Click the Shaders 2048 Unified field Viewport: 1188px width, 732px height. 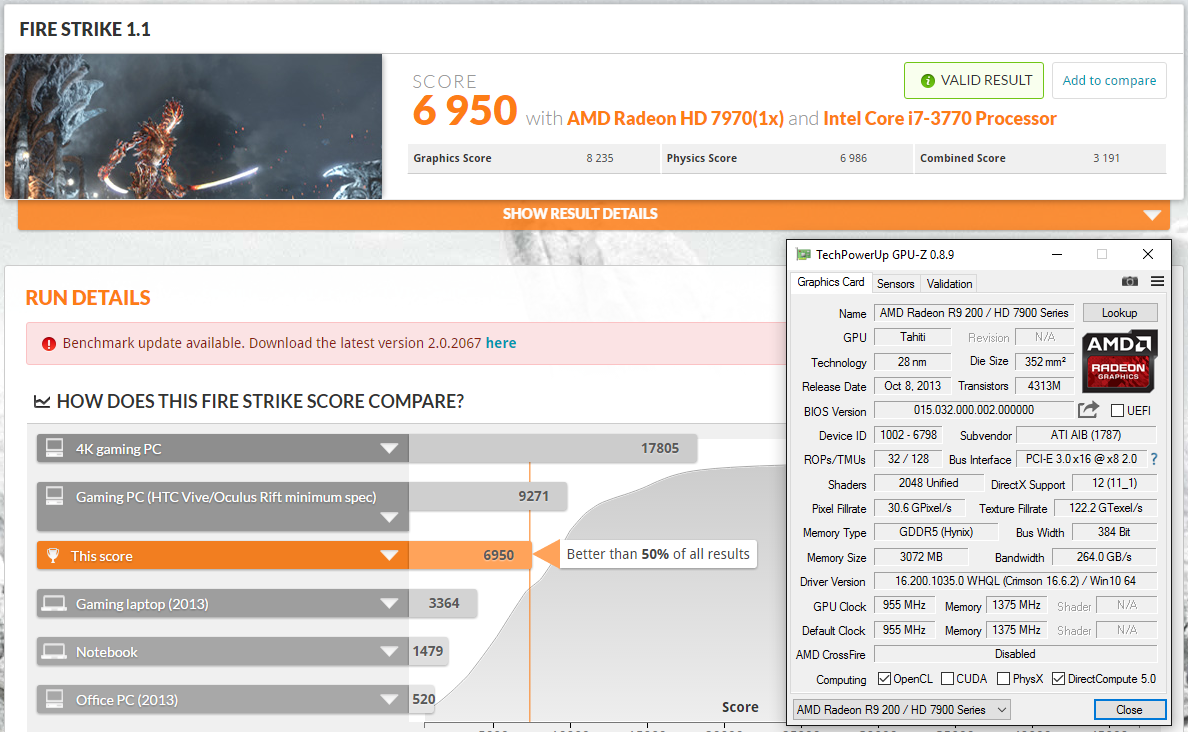(x=928, y=483)
